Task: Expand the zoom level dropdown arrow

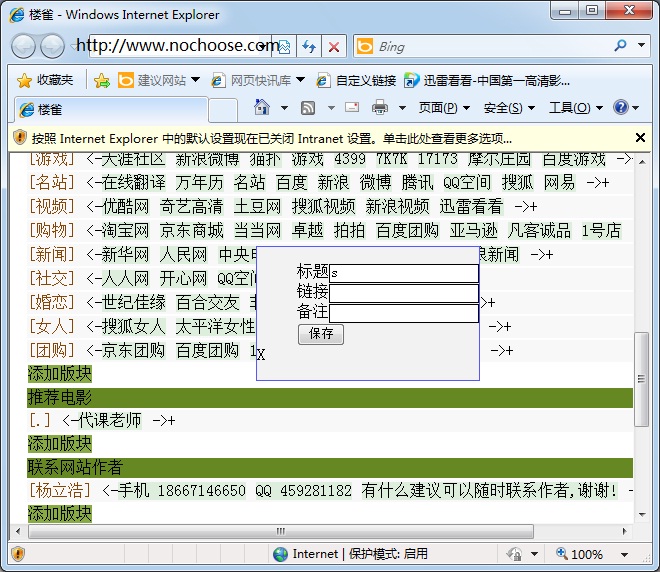Action: (625, 554)
